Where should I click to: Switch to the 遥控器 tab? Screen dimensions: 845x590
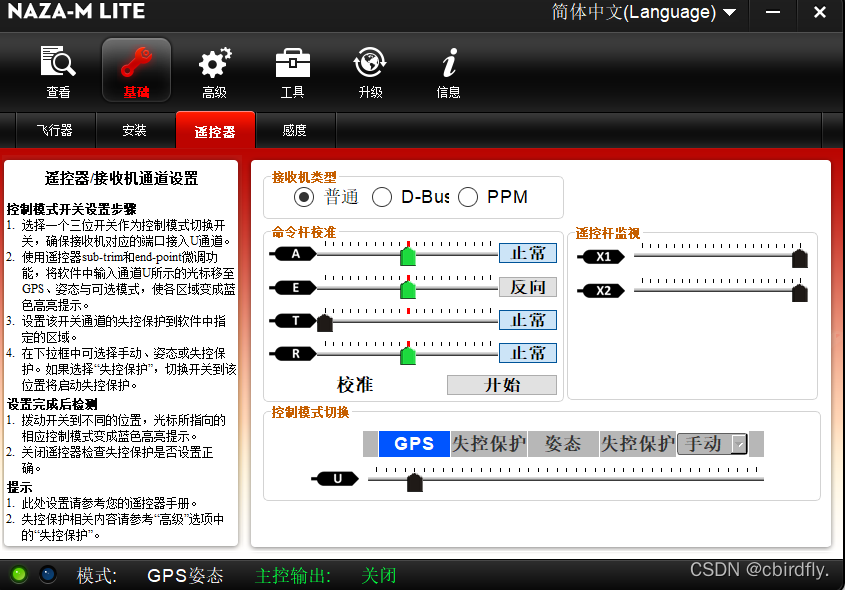click(x=215, y=130)
